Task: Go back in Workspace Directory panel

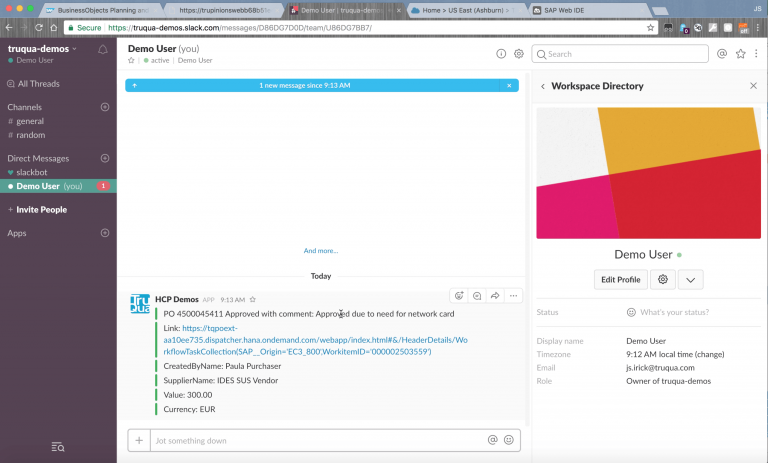Action: (543, 86)
